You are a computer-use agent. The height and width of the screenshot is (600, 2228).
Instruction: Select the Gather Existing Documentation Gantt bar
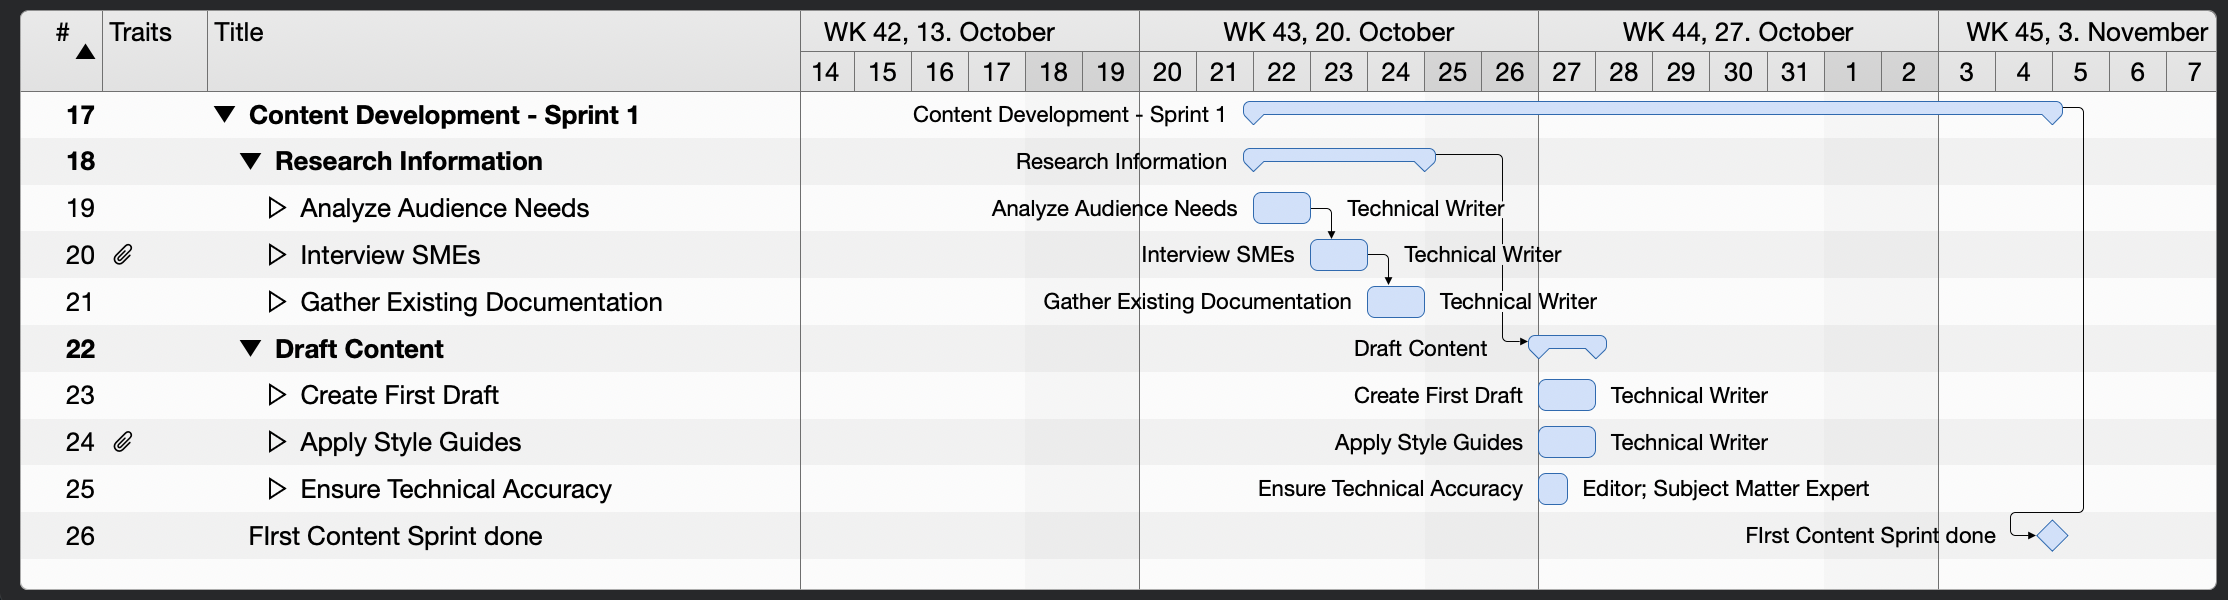point(1395,302)
